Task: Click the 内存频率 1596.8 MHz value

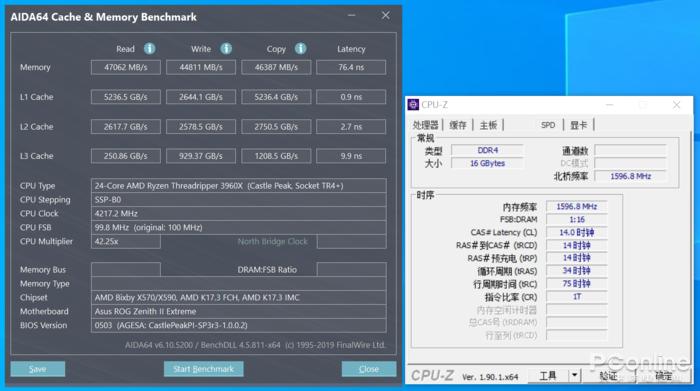Action: coord(577,207)
